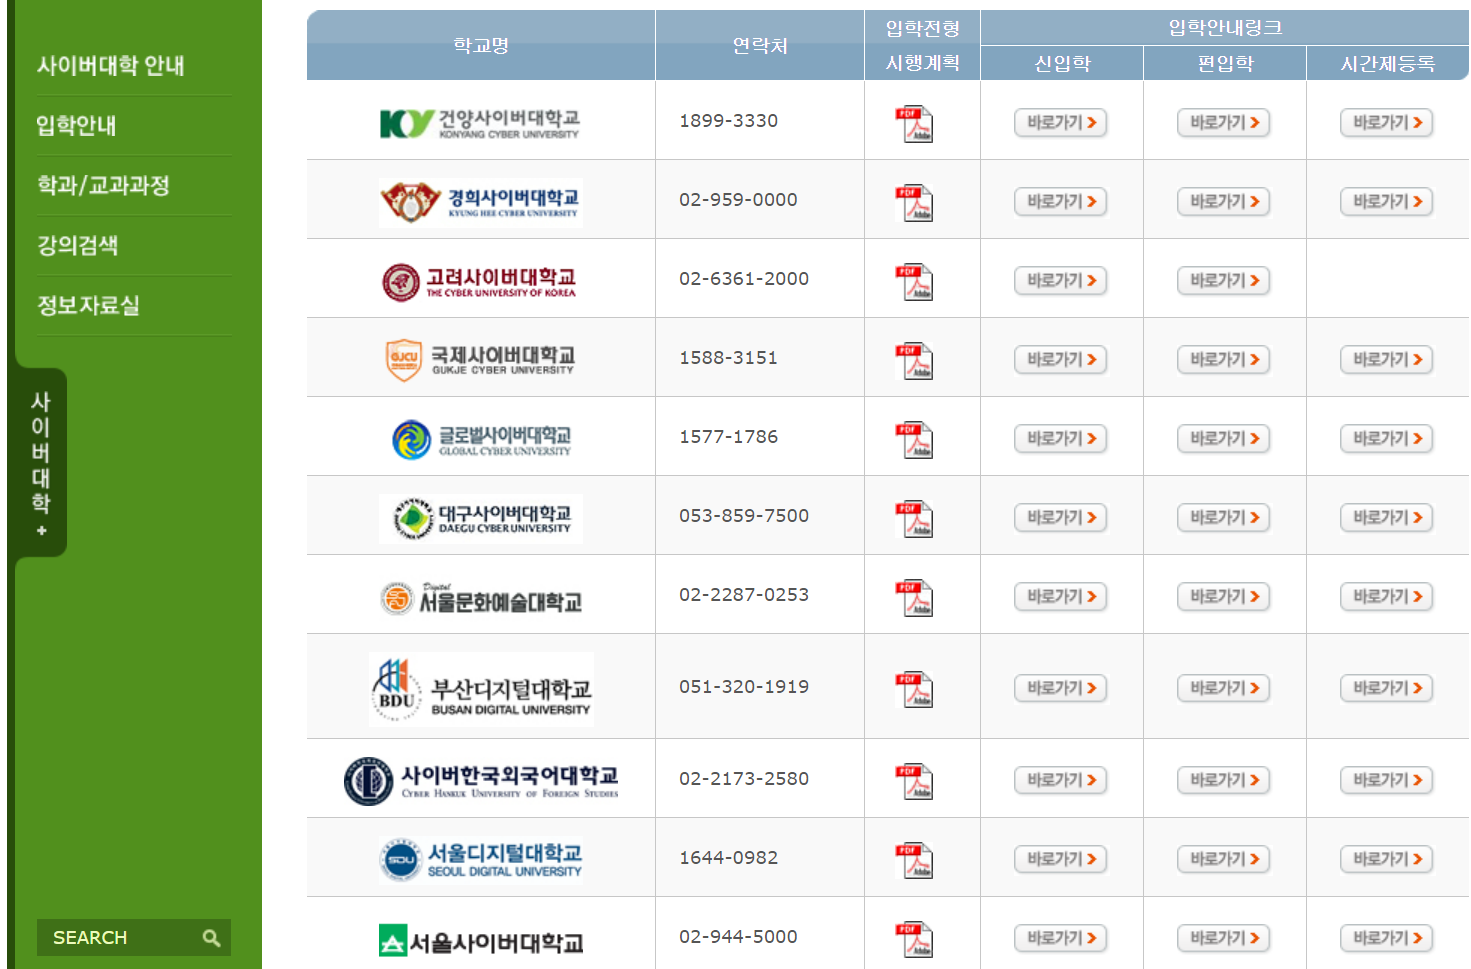Image resolution: width=1471 pixels, height=969 pixels.
Task: Click 고려사이버대학교 logo
Action: [x=480, y=282]
